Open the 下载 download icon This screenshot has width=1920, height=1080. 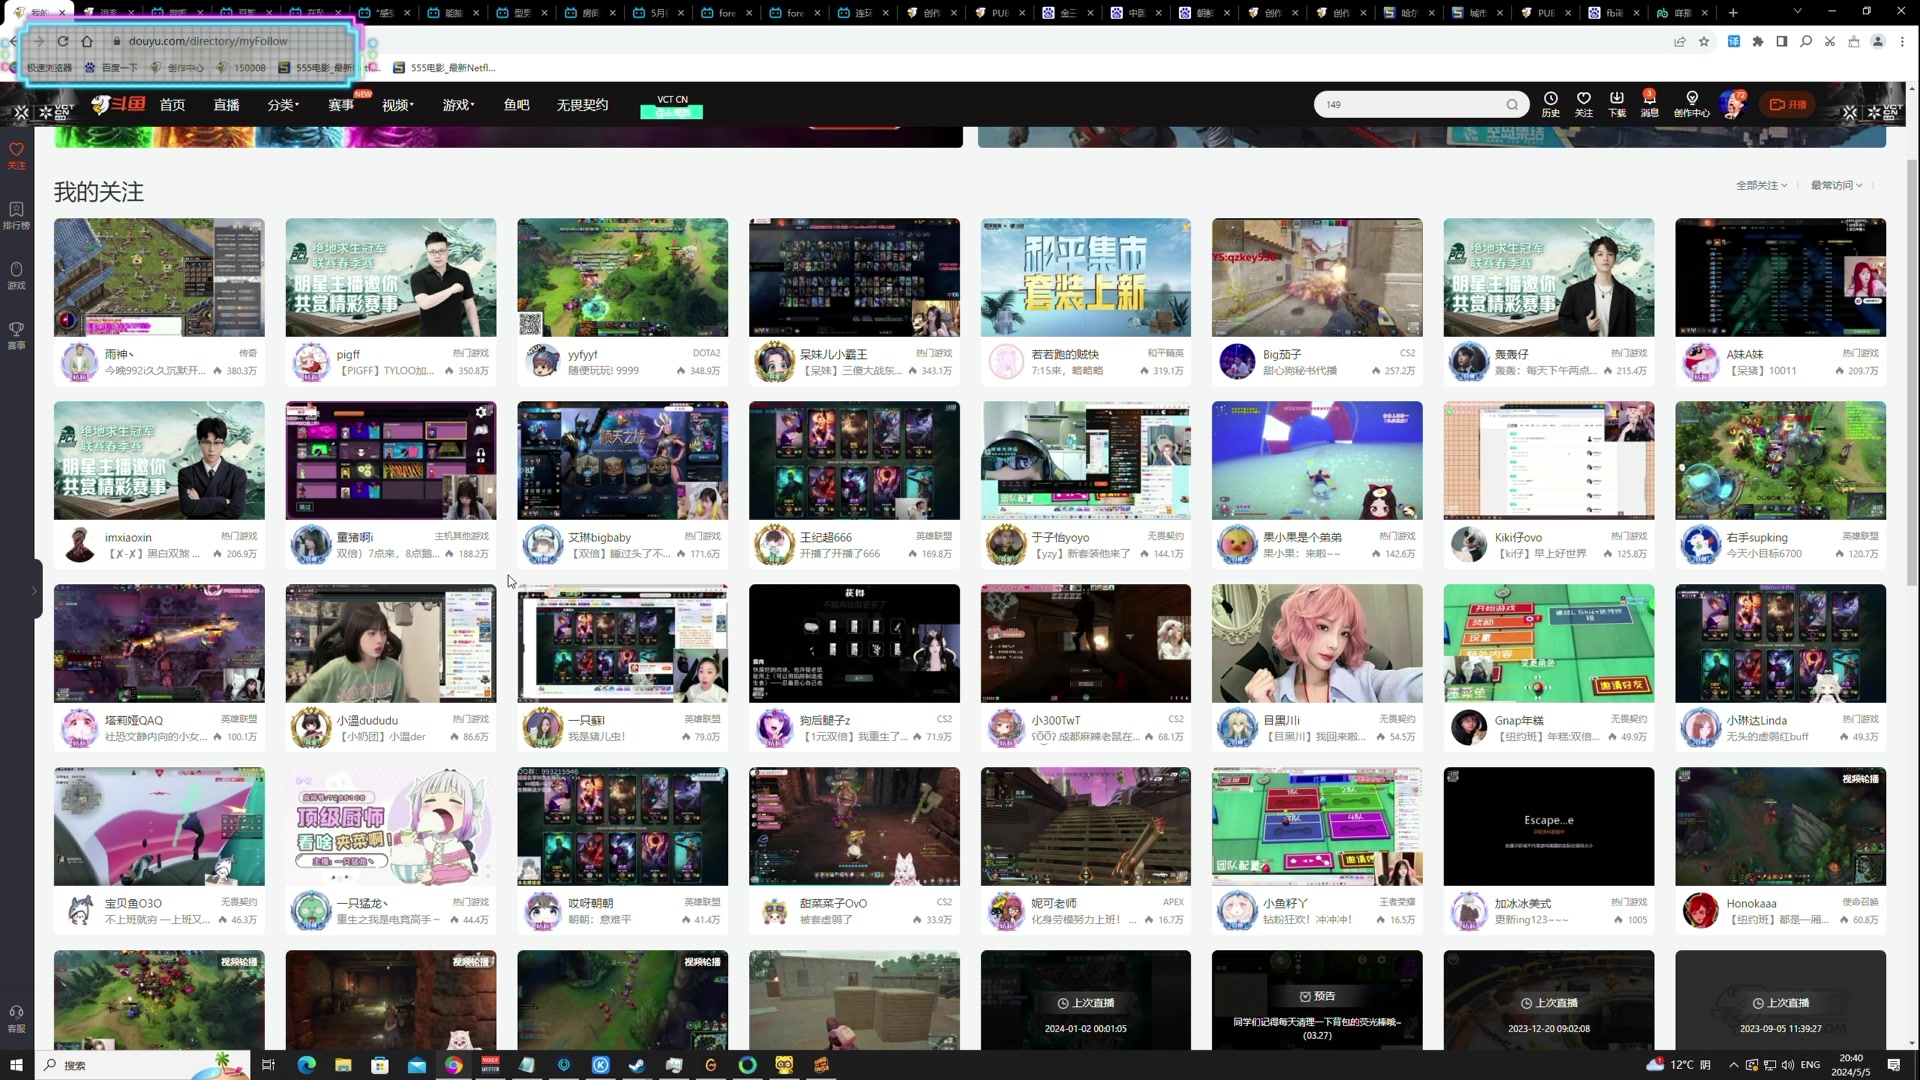coord(1616,100)
